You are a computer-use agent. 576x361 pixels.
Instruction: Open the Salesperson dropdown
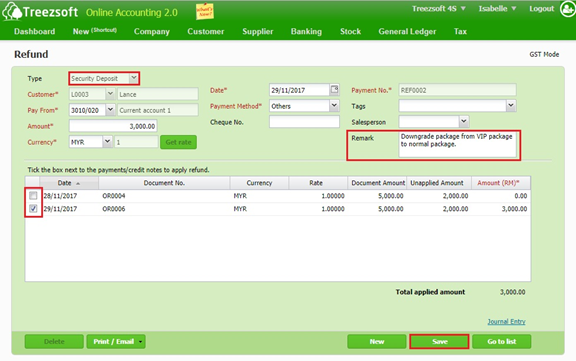[x=464, y=121]
